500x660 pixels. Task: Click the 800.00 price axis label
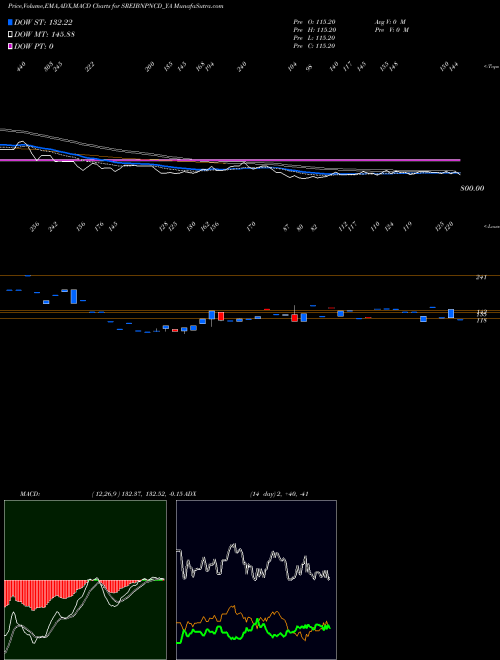click(472, 188)
